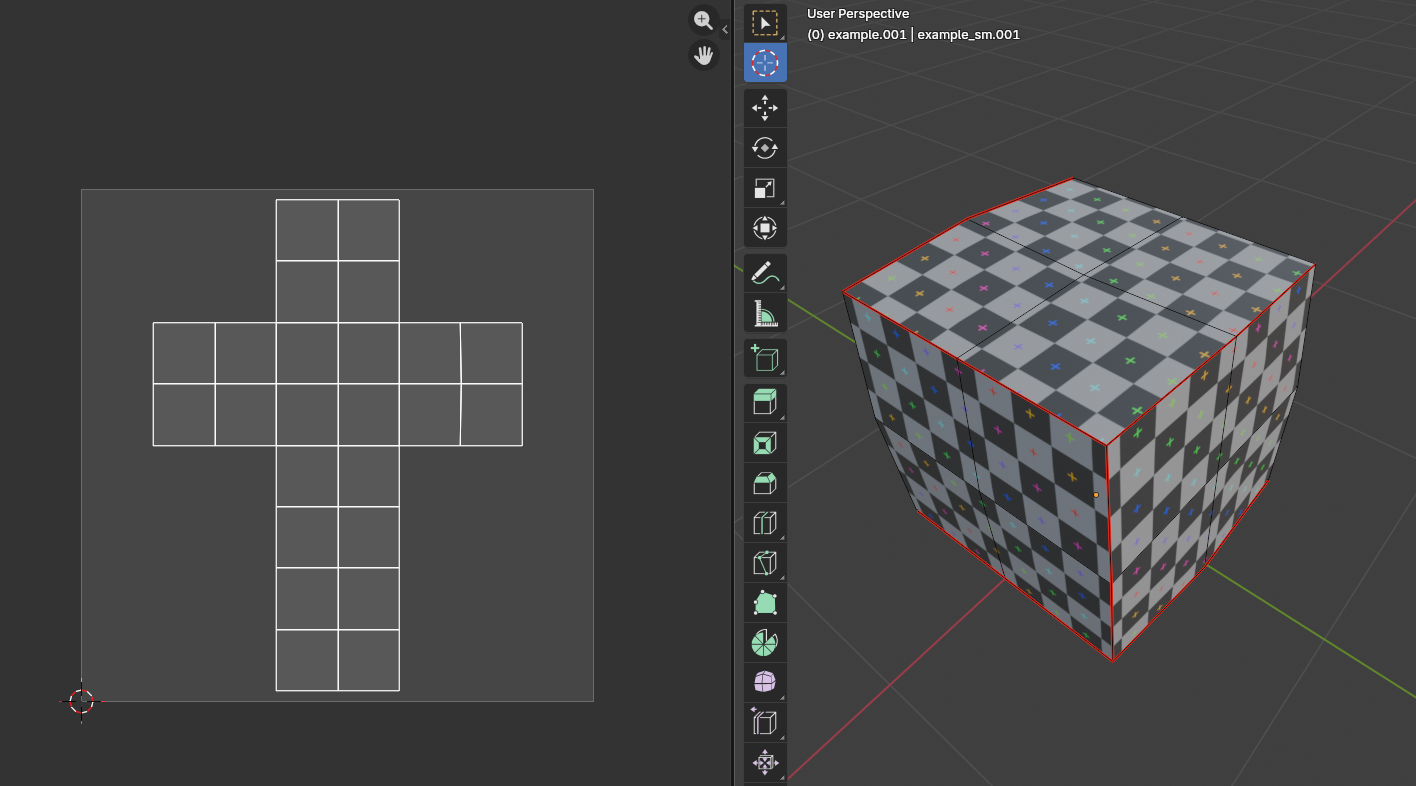Select the Spin tool
Viewport: 1416px width, 786px height.
765,642
